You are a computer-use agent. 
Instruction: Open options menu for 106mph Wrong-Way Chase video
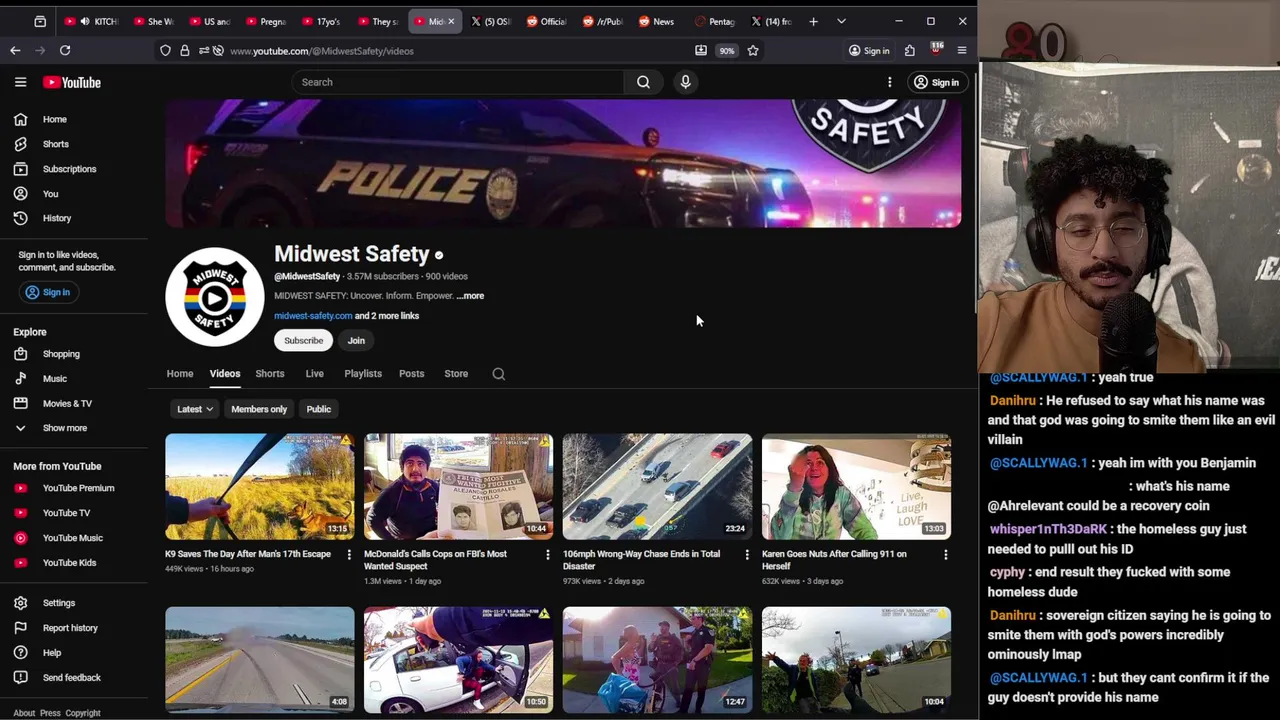pos(746,555)
